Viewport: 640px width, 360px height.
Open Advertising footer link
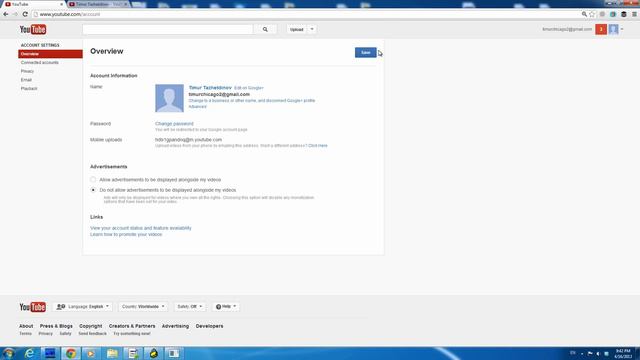[x=176, y=326]
